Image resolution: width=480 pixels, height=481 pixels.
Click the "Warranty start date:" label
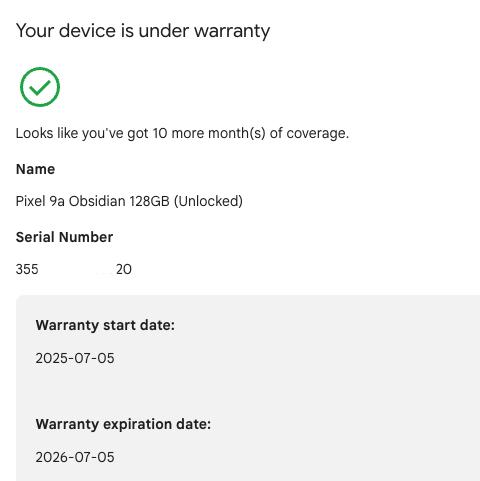(x=105, y=325)
